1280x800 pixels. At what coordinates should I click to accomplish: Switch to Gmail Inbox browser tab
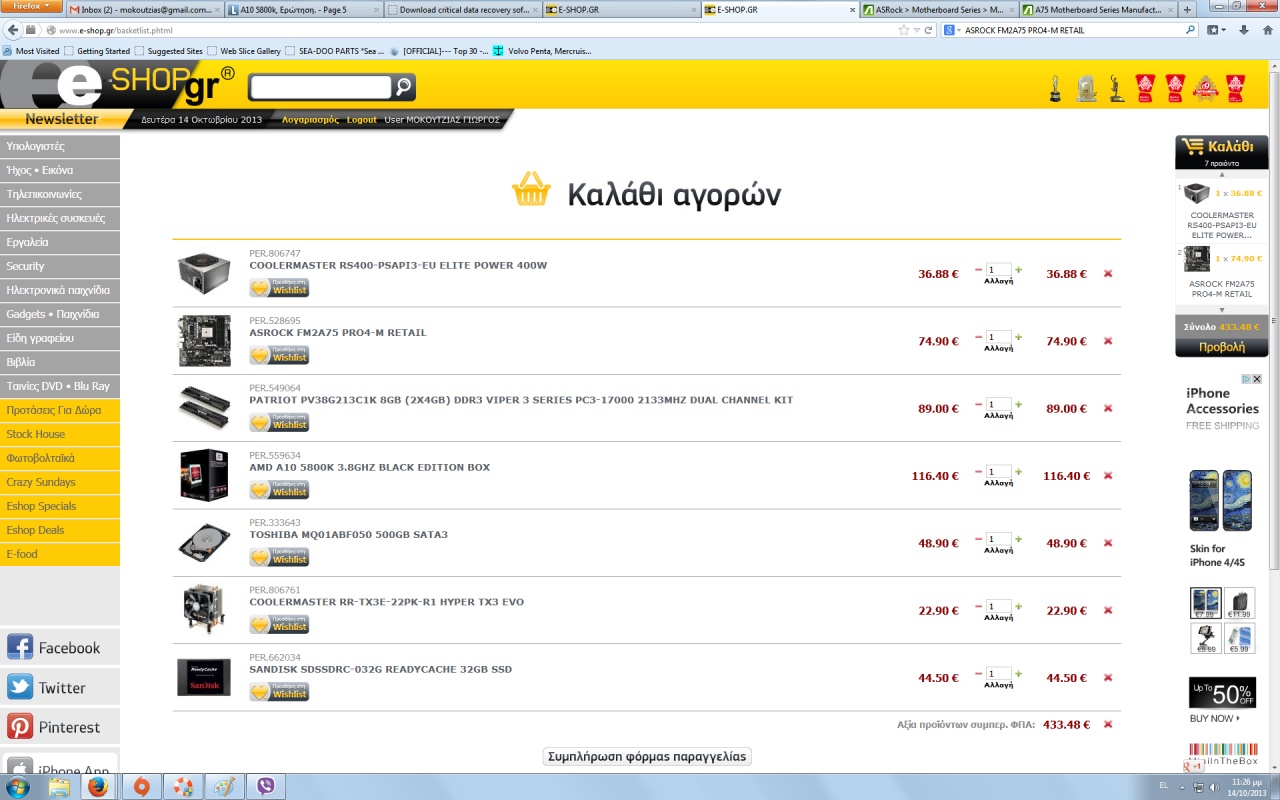point(144,10)
